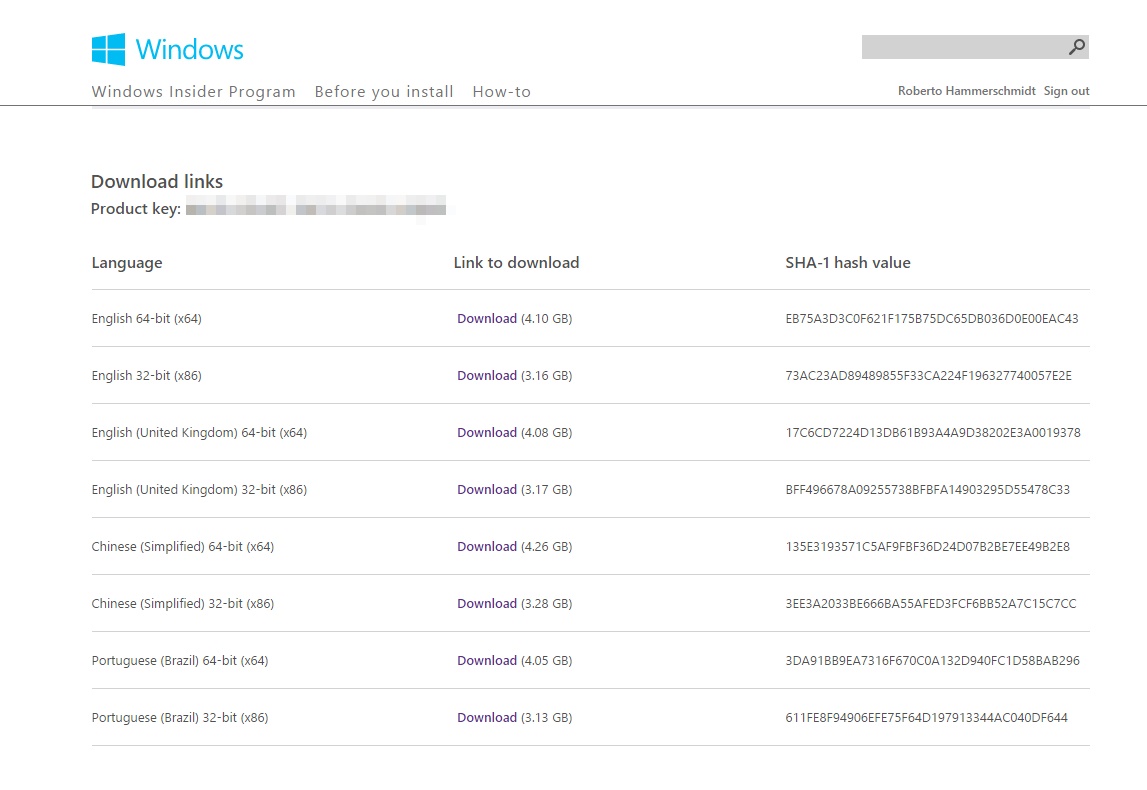Download Portuguese (Brazil) 64-bit 4.05 GB
This screenshot has width=1147, height=790.
coord(487,661)
